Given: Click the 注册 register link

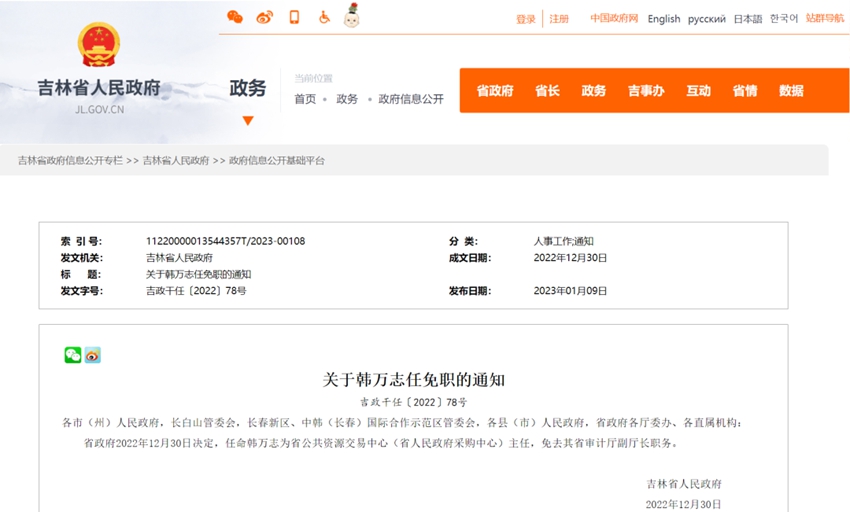Looking at the screenshot, I should click(x=559, y=19).
